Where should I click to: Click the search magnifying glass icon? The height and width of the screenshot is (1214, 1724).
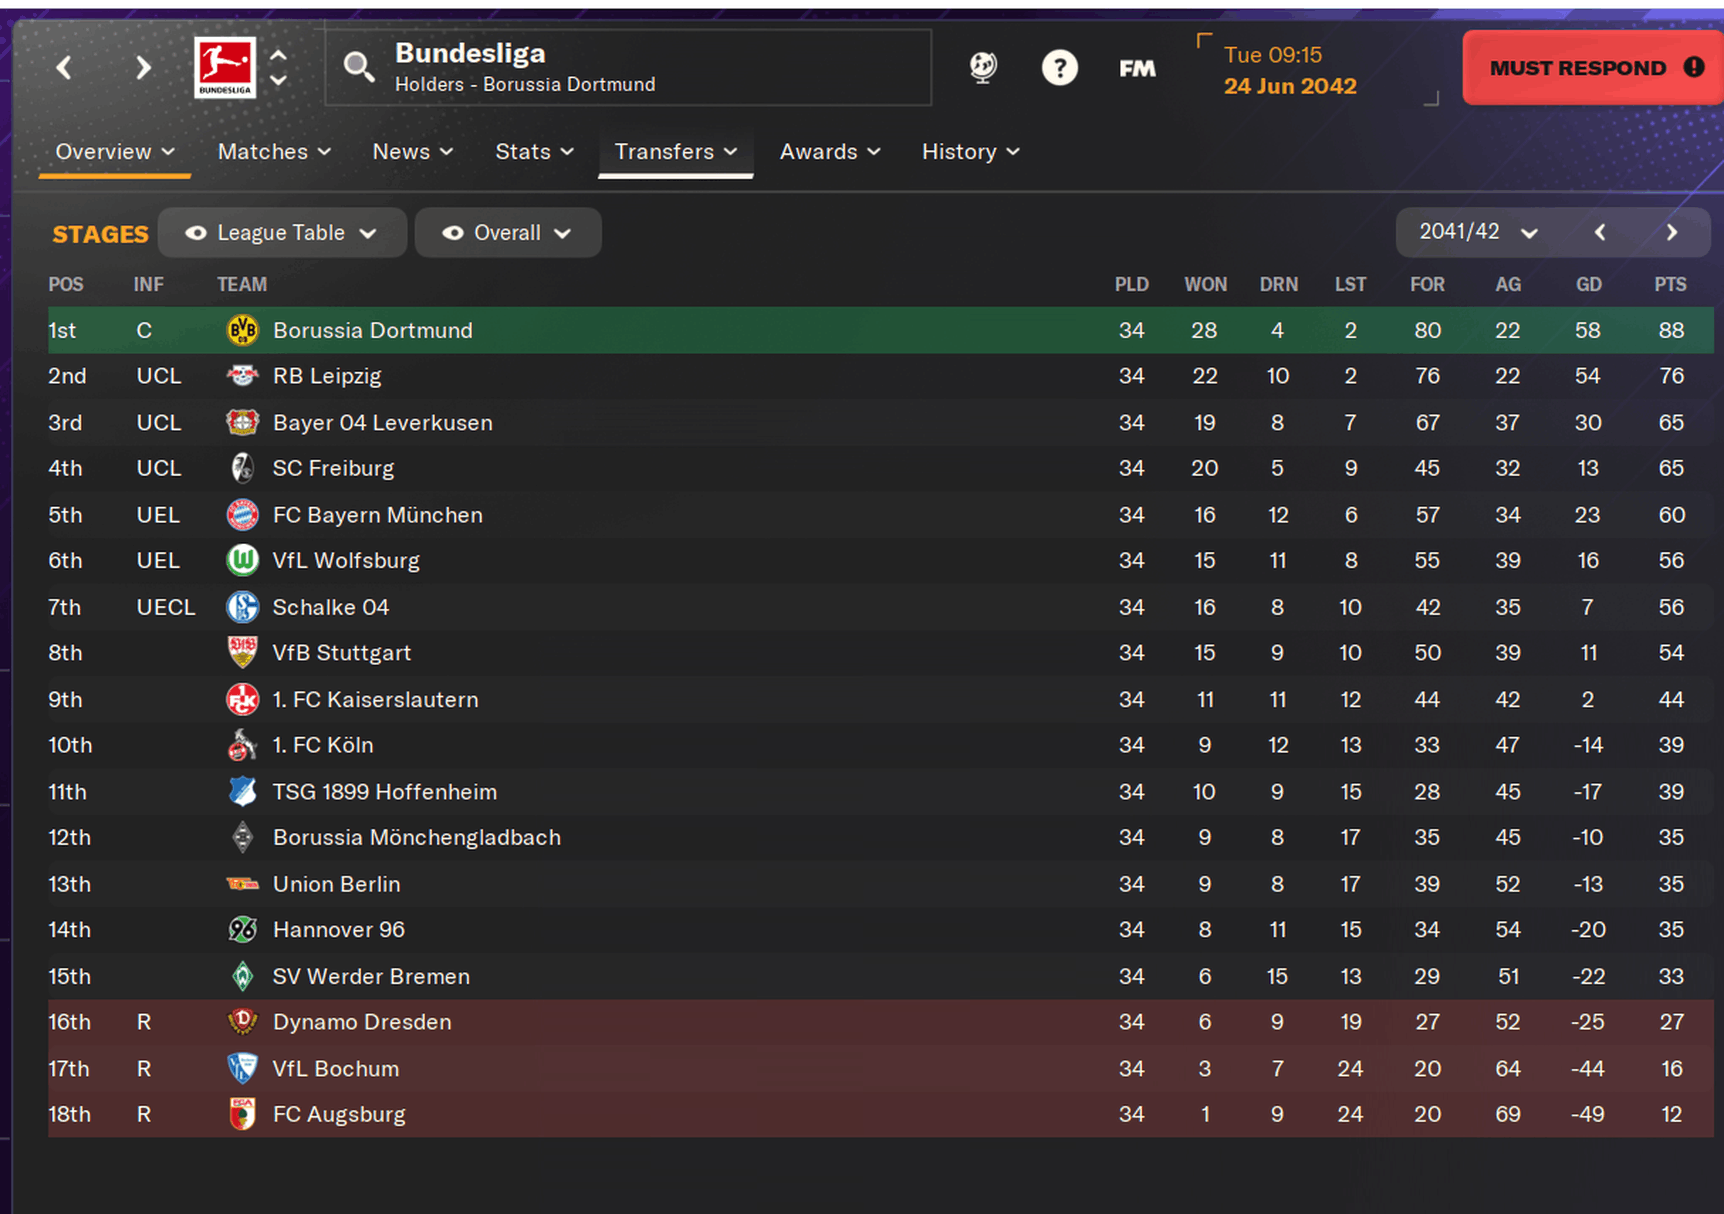click(358, 68)
